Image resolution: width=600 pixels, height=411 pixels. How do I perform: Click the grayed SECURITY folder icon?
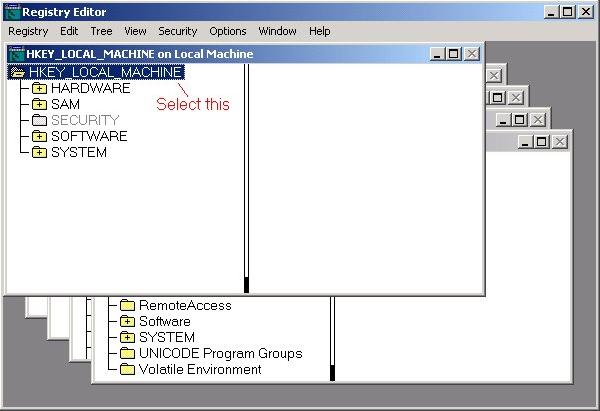tap(39, 121)
